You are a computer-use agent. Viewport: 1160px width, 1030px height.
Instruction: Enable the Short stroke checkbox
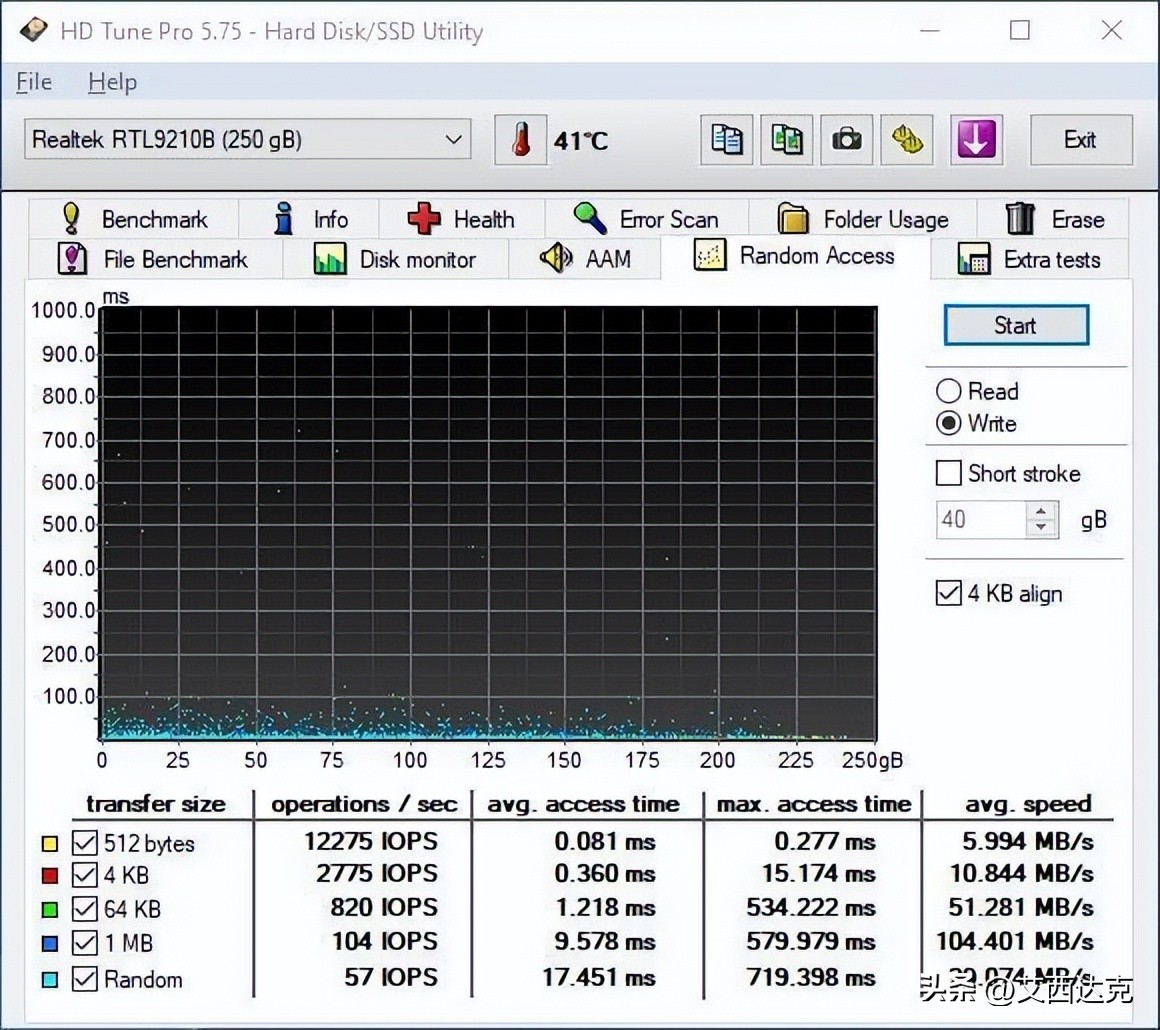[948, 472]
